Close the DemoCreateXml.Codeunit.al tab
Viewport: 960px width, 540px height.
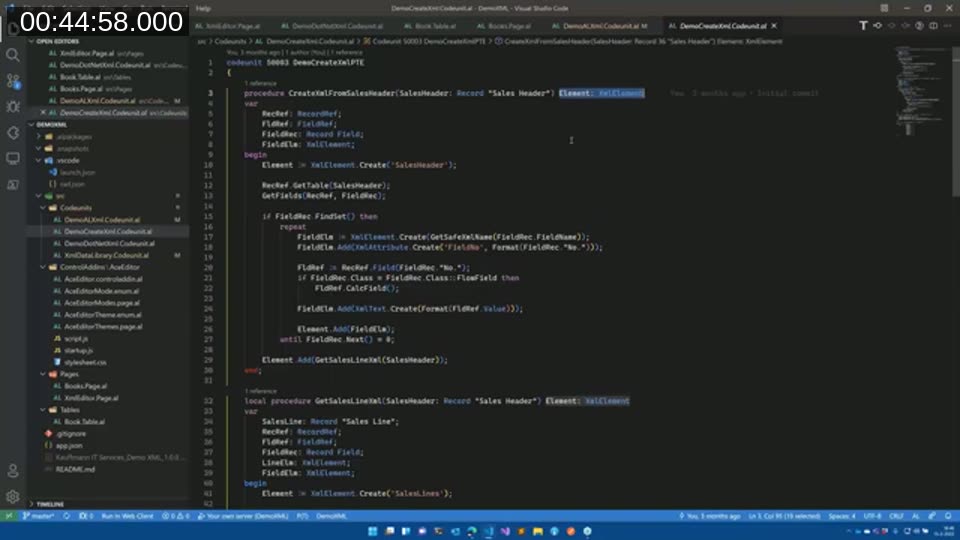(774, 26)
